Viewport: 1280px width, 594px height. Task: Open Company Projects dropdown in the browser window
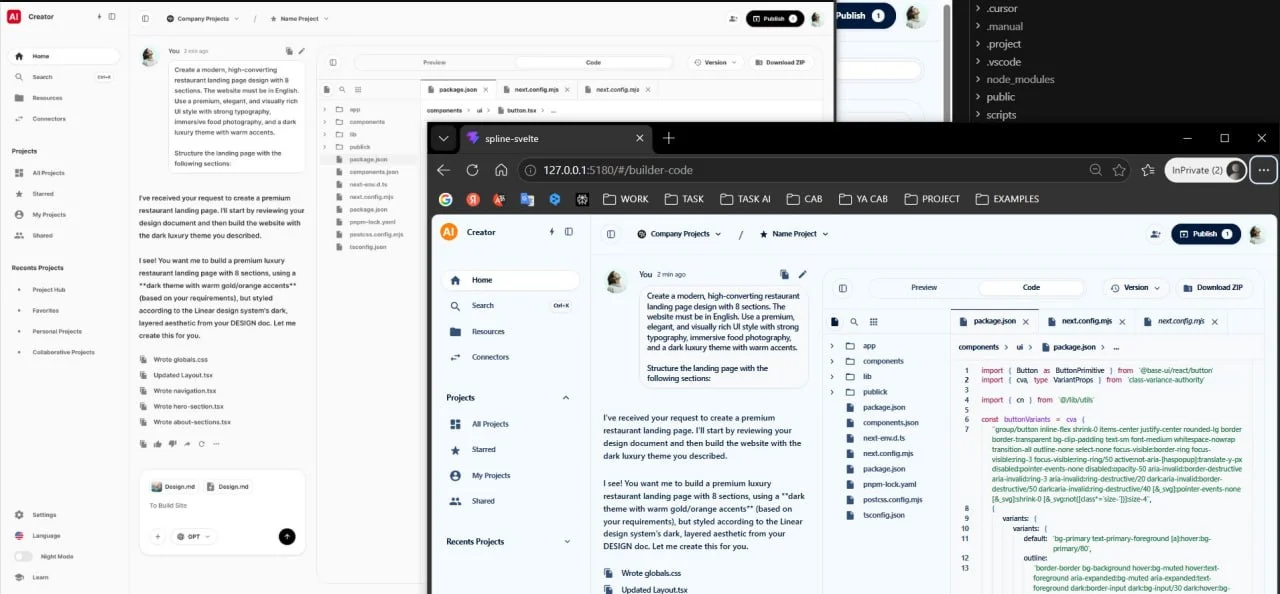click(x=679, y=234)
